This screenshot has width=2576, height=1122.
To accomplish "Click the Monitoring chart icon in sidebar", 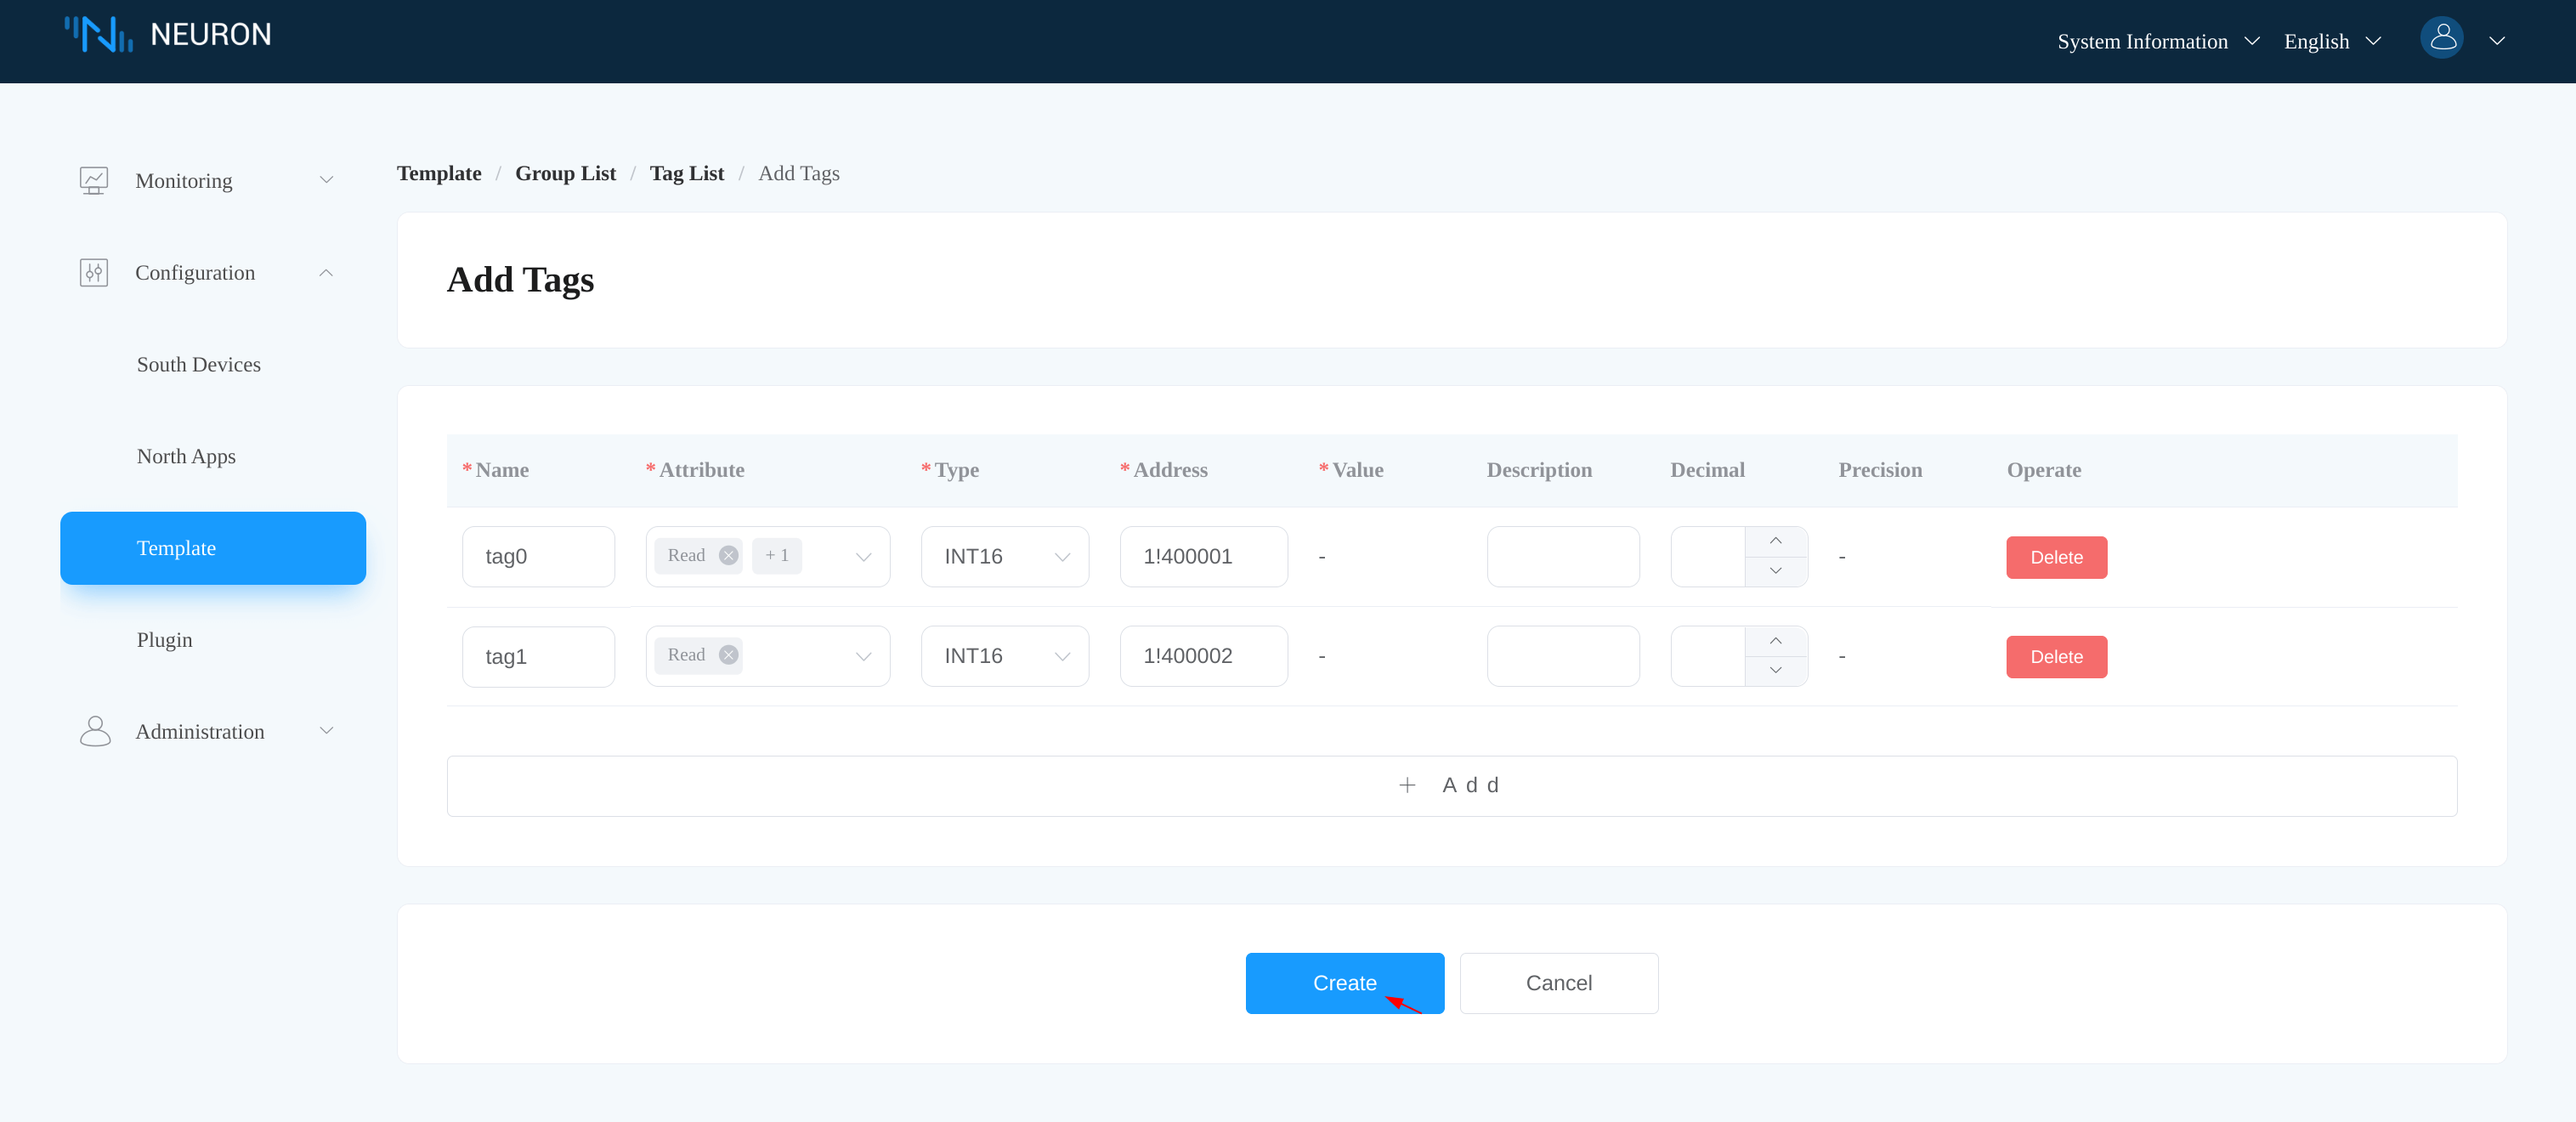I will [x=93, y=180].
